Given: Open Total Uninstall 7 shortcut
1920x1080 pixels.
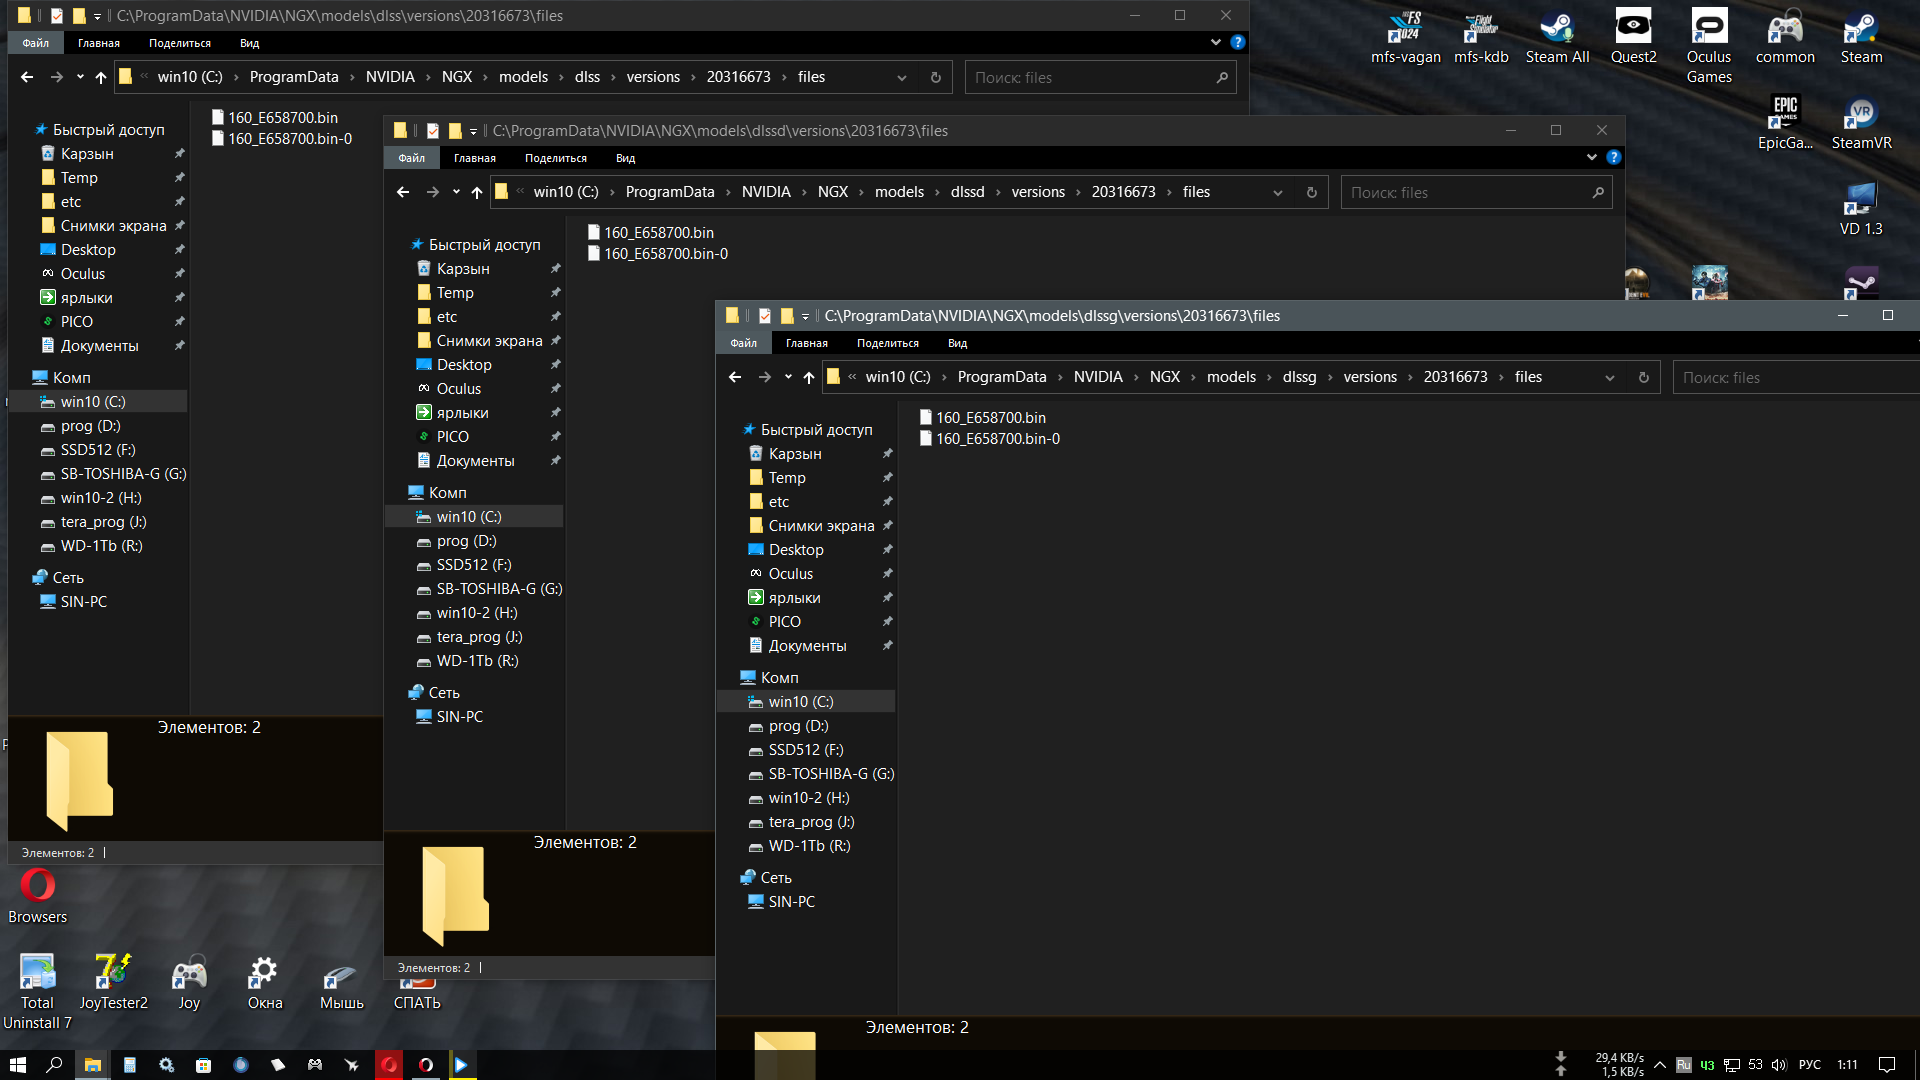Looking at the screenshot, I should point(37,992).
